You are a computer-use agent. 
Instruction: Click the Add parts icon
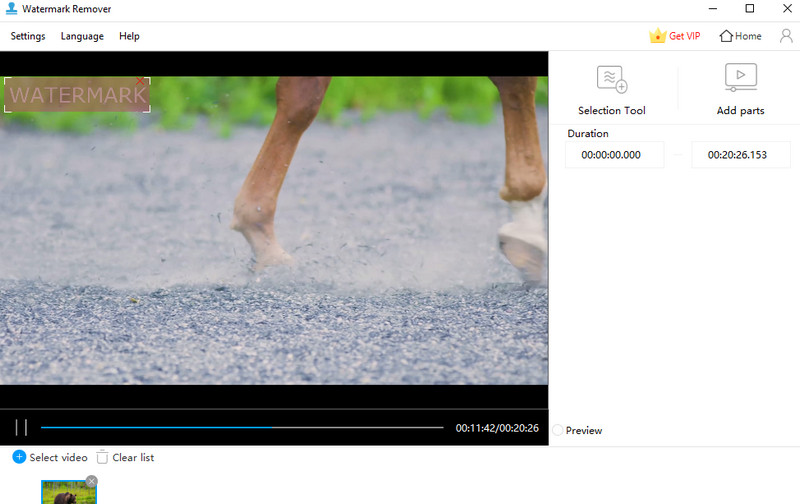click(740, 78)
